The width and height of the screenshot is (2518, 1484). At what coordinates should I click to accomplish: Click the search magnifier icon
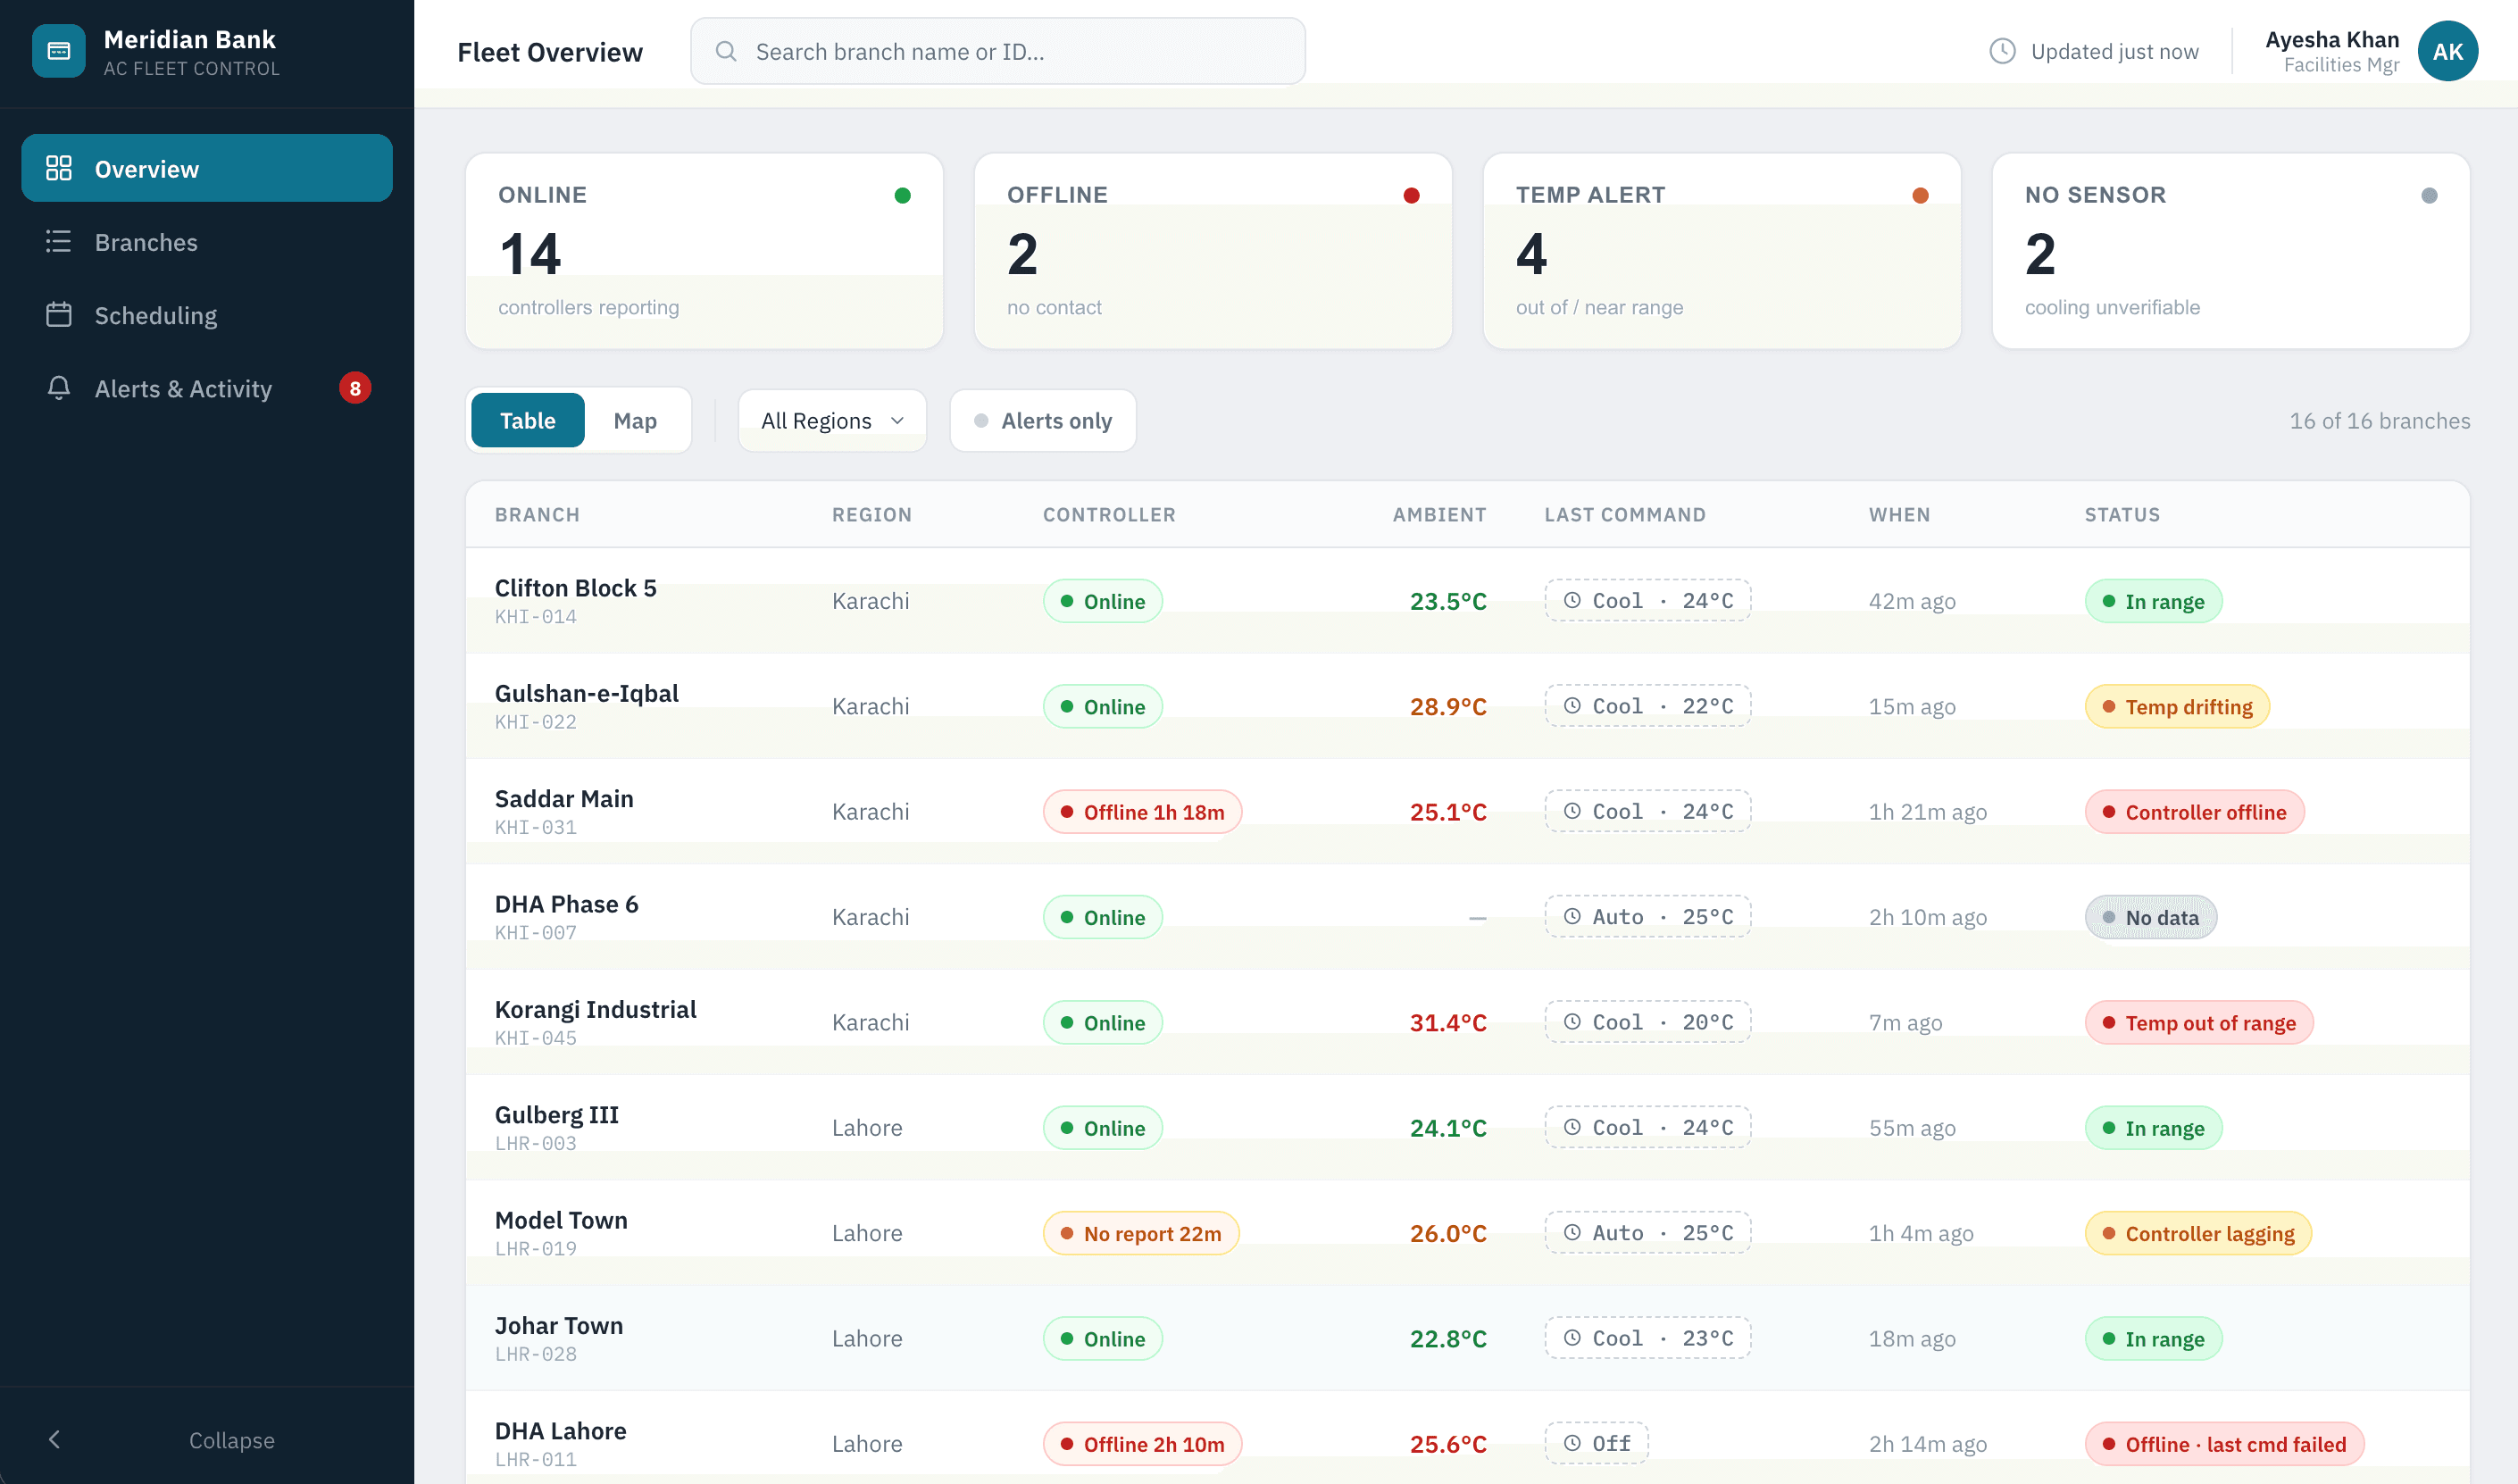pos(727,51)
